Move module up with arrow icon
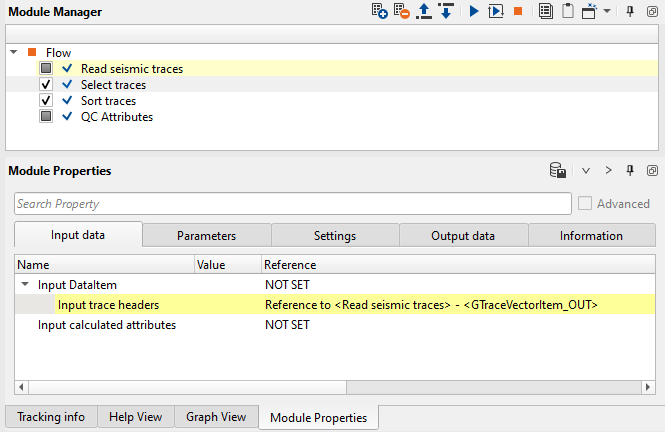 (x=425, y=12)
